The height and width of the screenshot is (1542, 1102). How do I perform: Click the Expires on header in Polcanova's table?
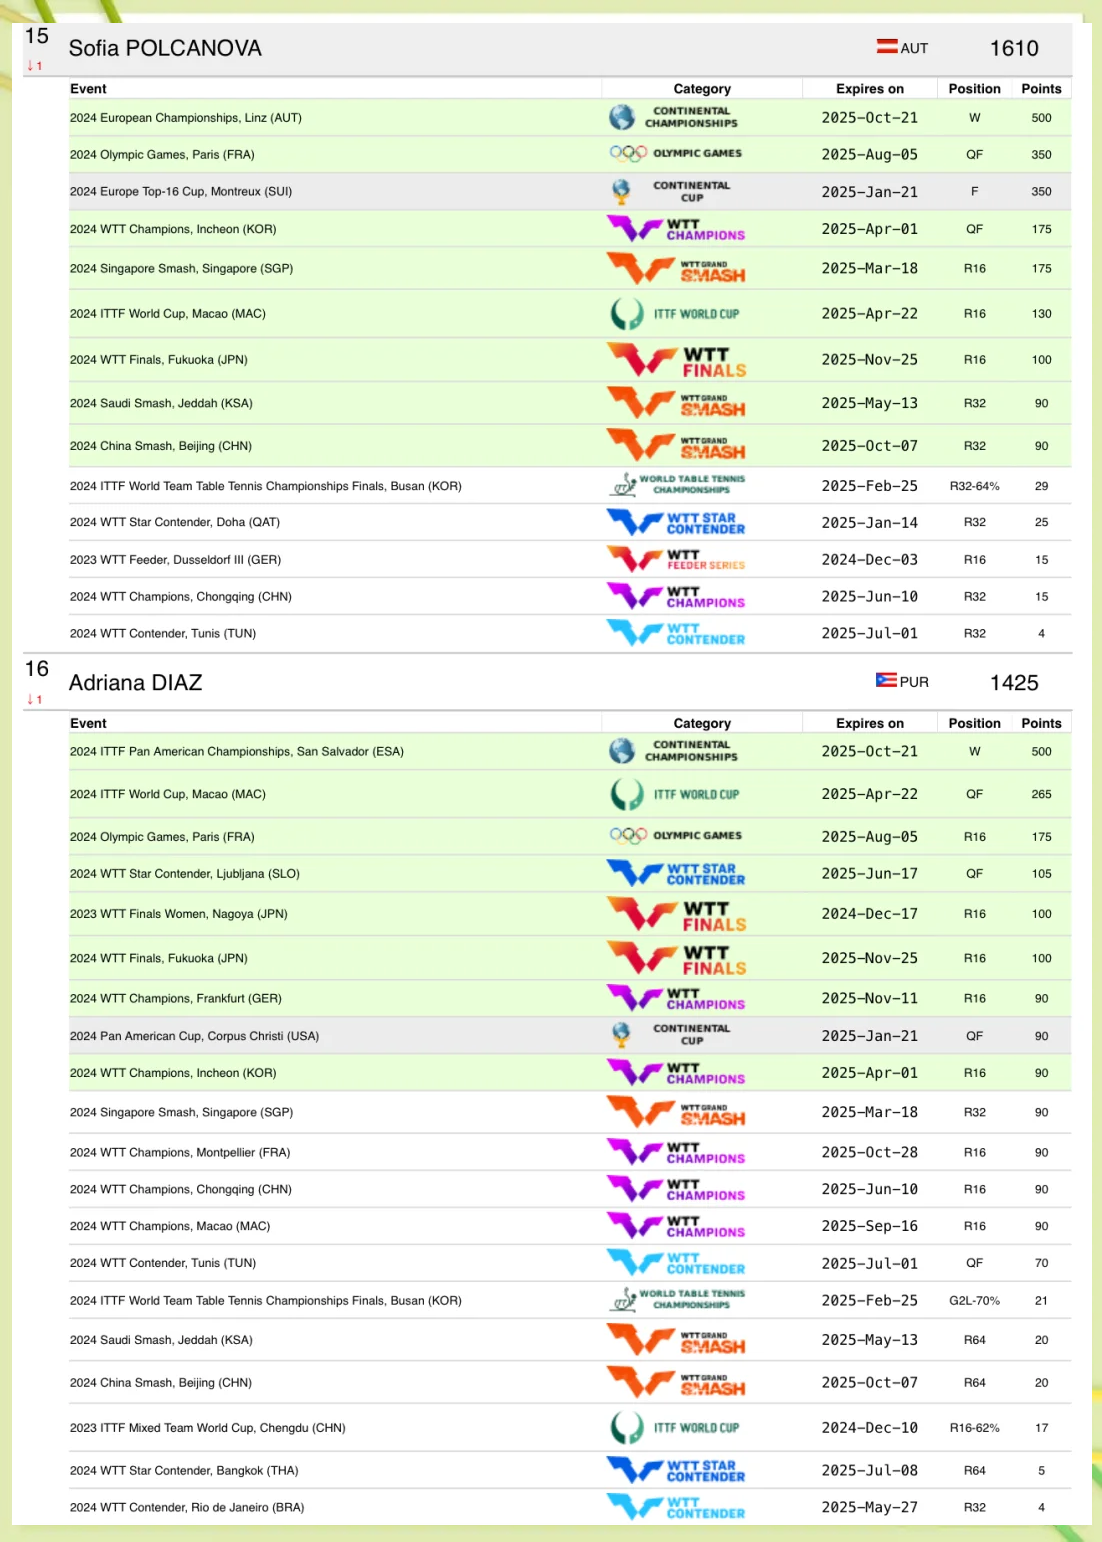point(870,88)
